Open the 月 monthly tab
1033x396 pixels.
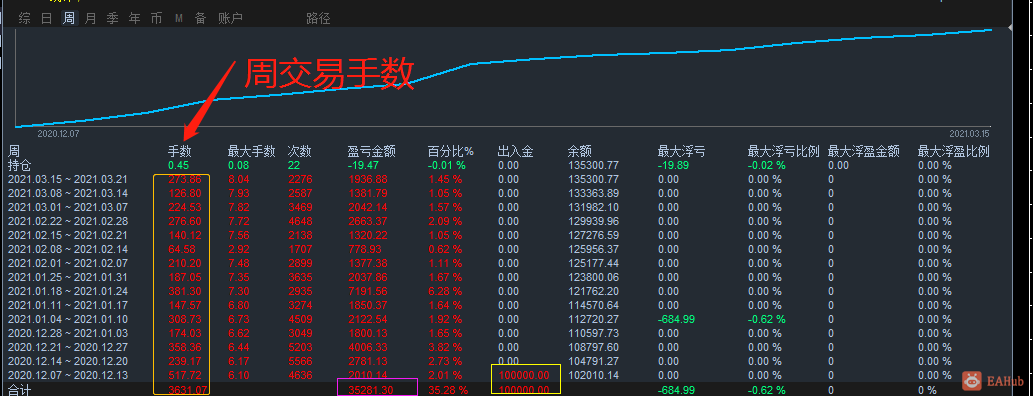90,18
